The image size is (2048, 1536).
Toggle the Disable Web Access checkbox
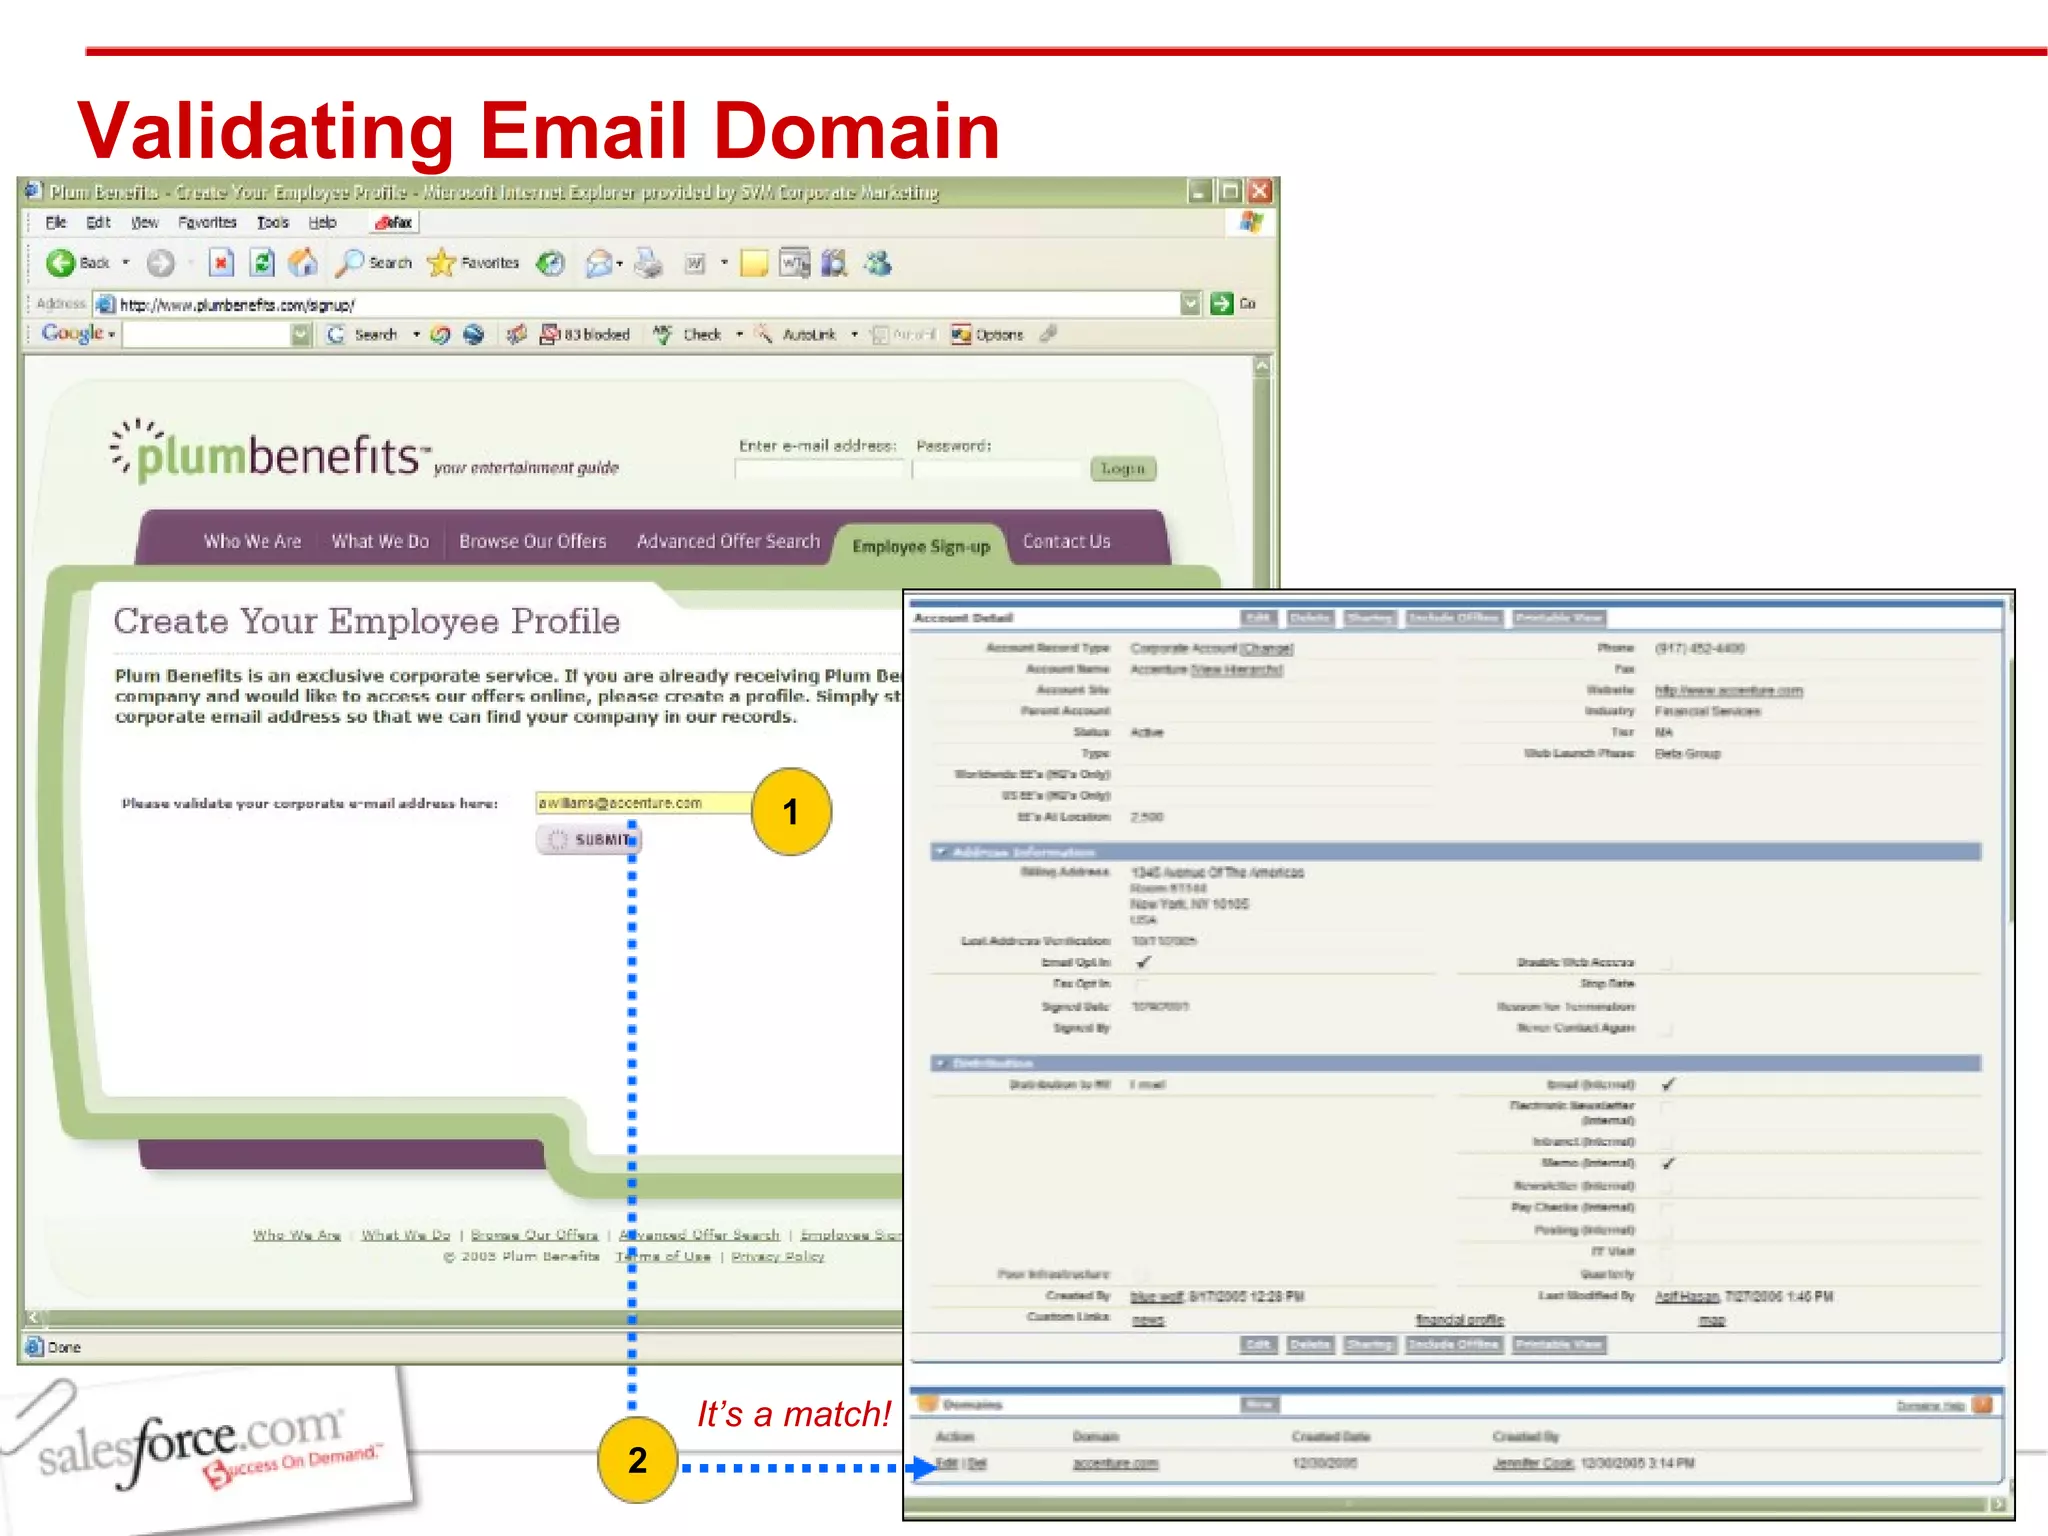point(1666,963)
